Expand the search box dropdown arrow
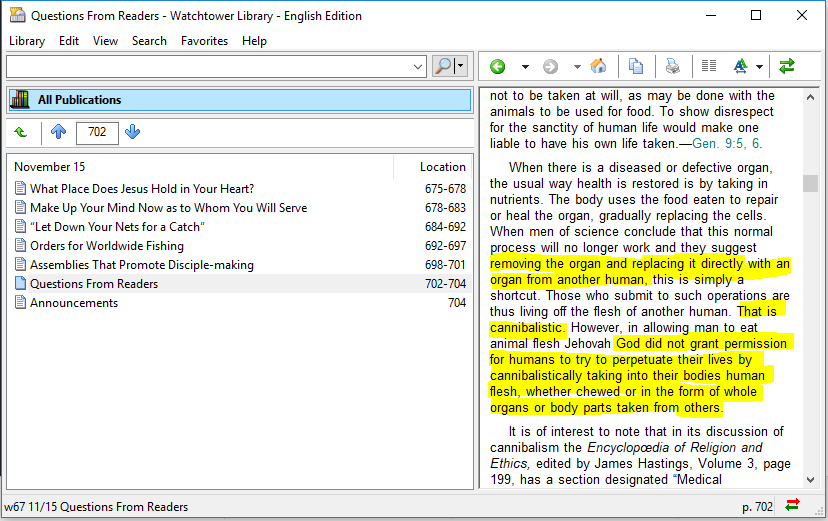This screenshot has height=521, width=828. (x=419, y=67)
